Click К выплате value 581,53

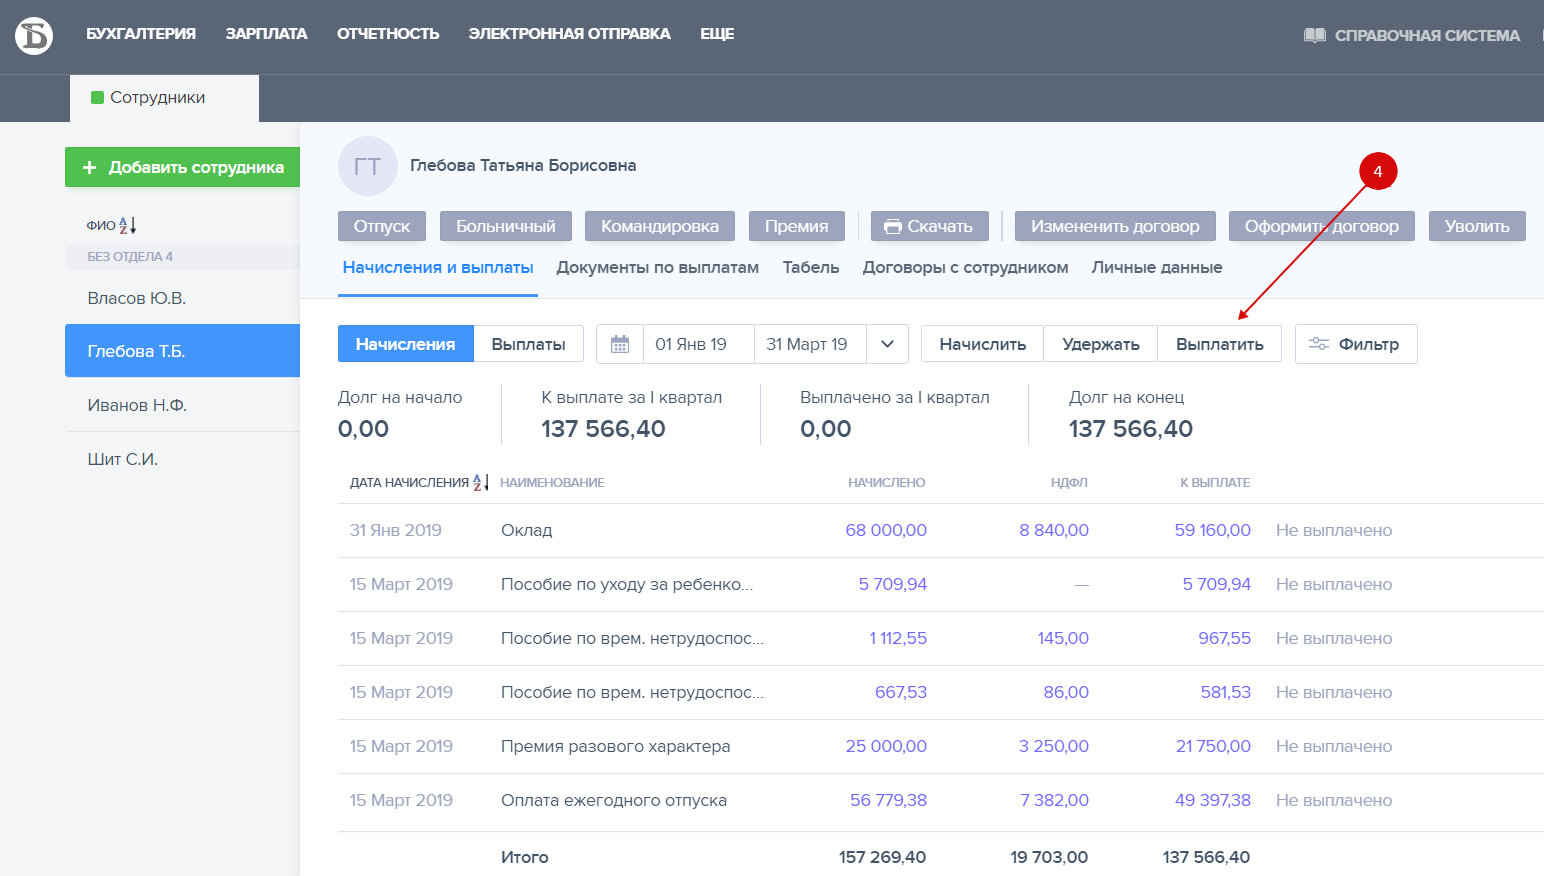point(1226,692)
